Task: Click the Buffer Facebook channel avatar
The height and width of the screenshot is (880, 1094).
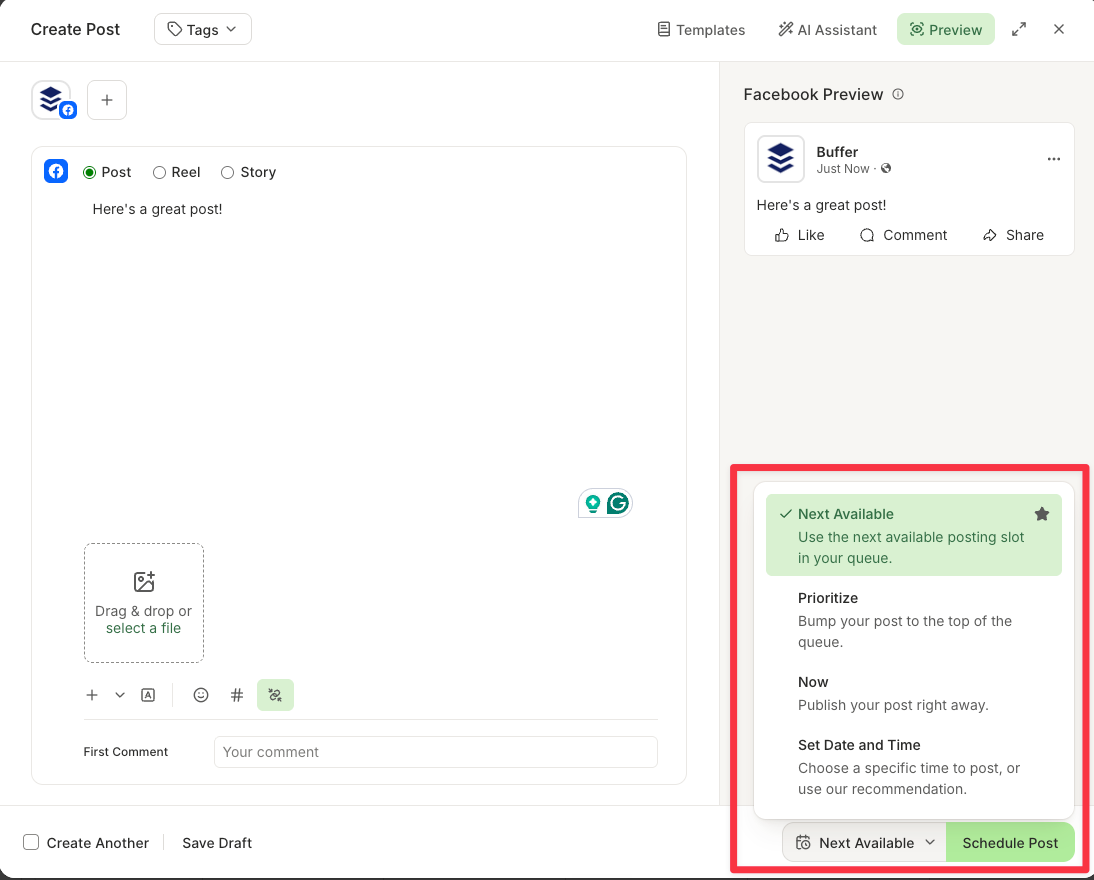Action: pos(54,100)
